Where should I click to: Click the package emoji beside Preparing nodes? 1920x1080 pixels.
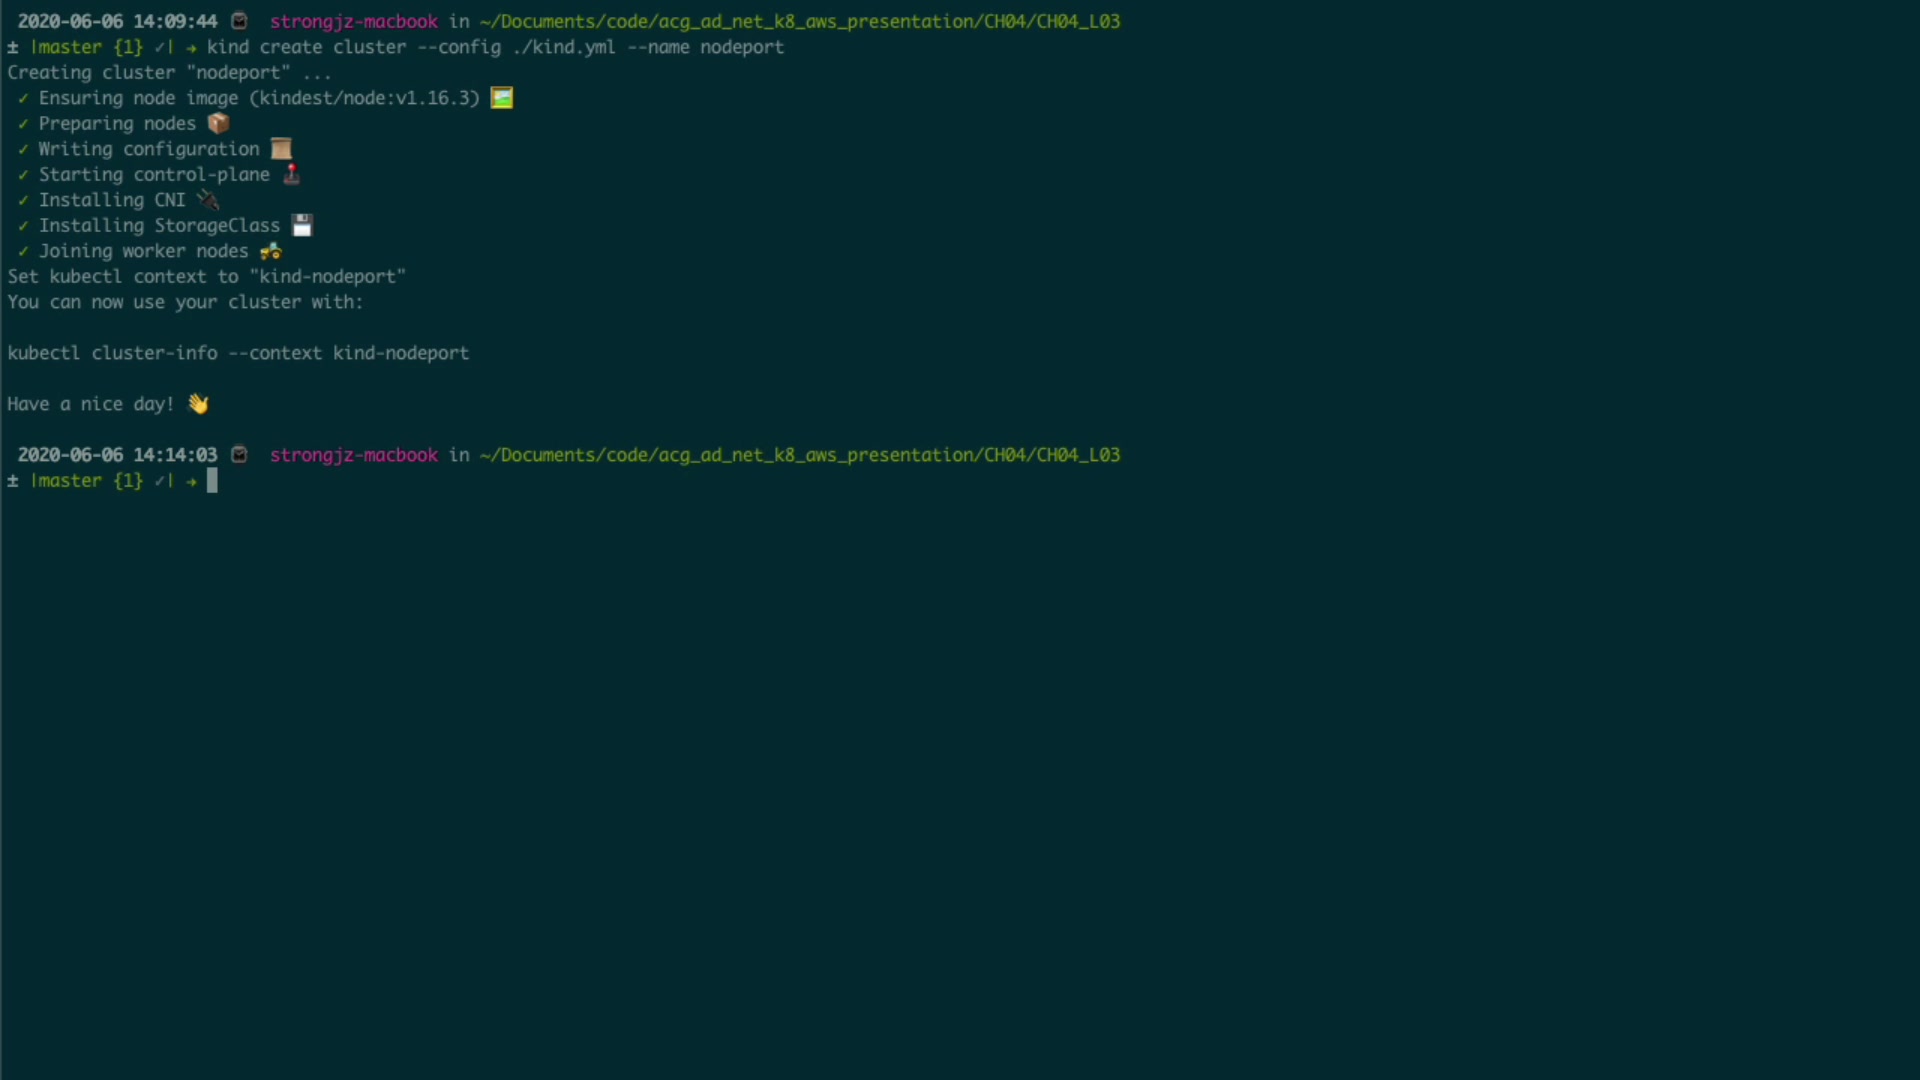(x=218, y=123)
